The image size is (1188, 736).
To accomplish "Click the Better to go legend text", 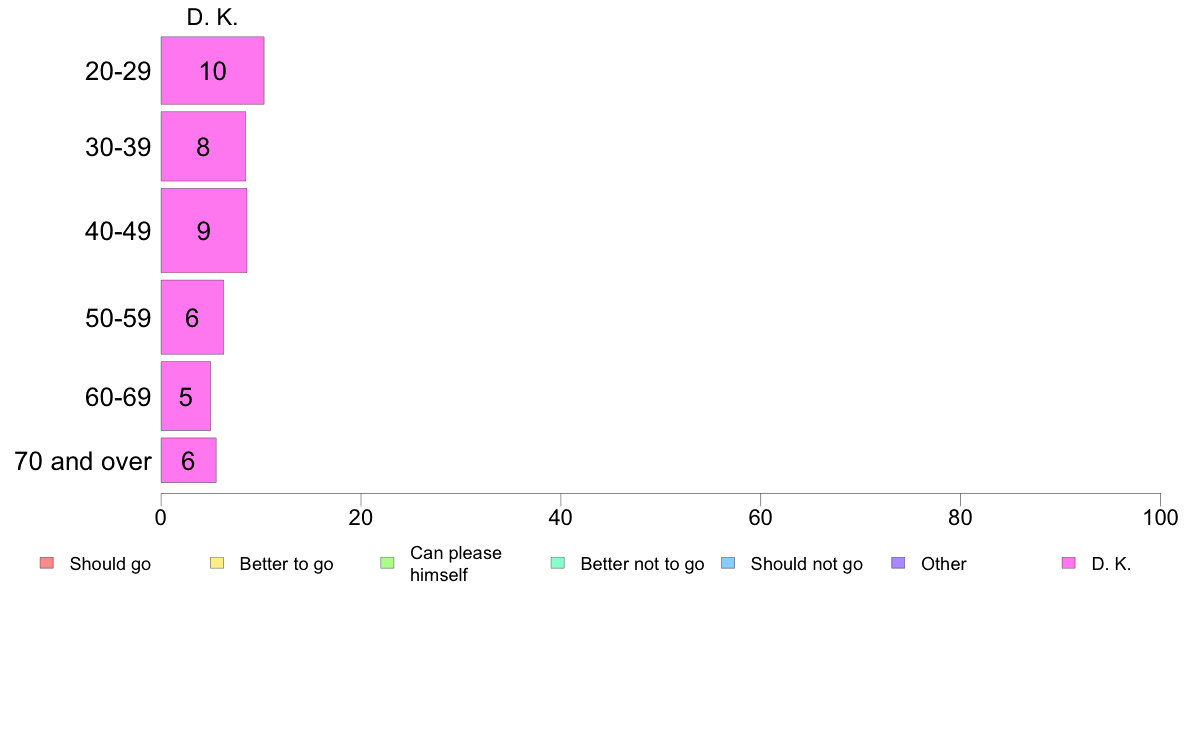I will 286,564.
